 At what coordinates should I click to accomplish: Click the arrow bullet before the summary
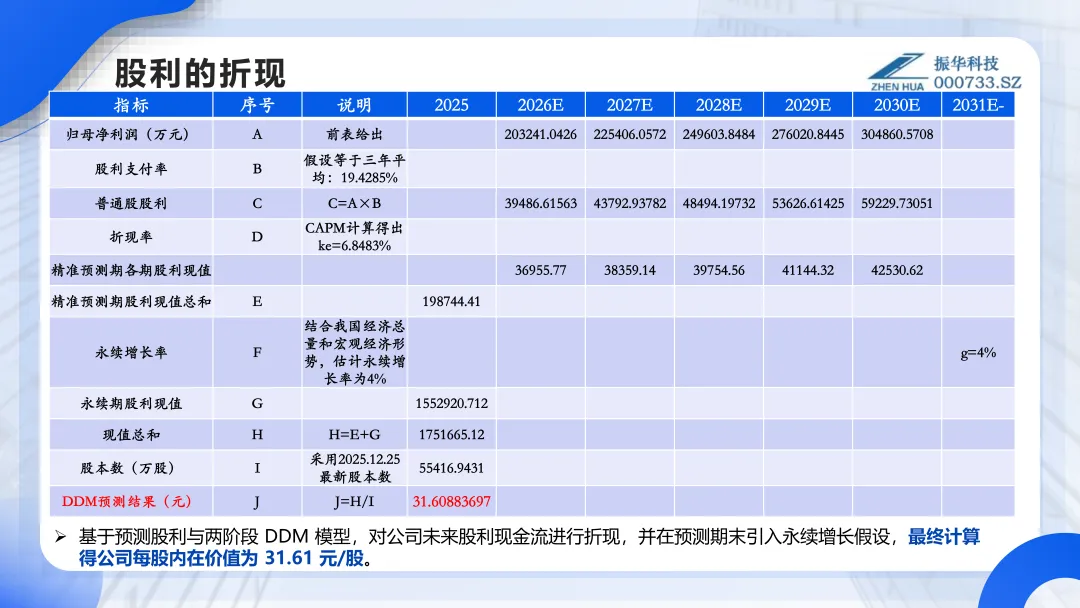[61, 536]
